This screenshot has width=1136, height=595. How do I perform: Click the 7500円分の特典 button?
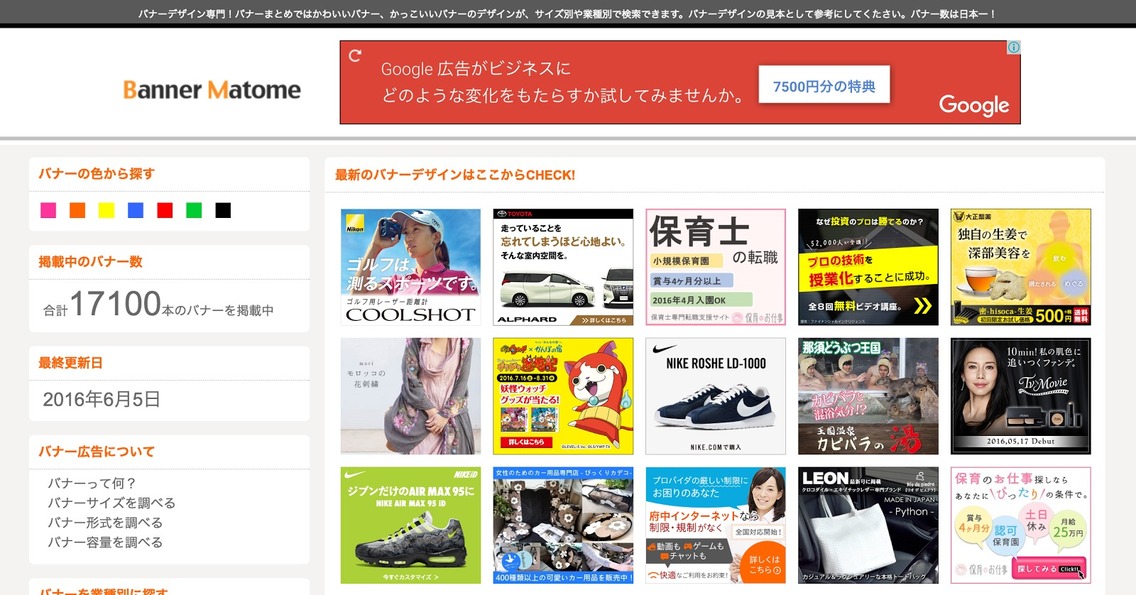coord(824,87)
